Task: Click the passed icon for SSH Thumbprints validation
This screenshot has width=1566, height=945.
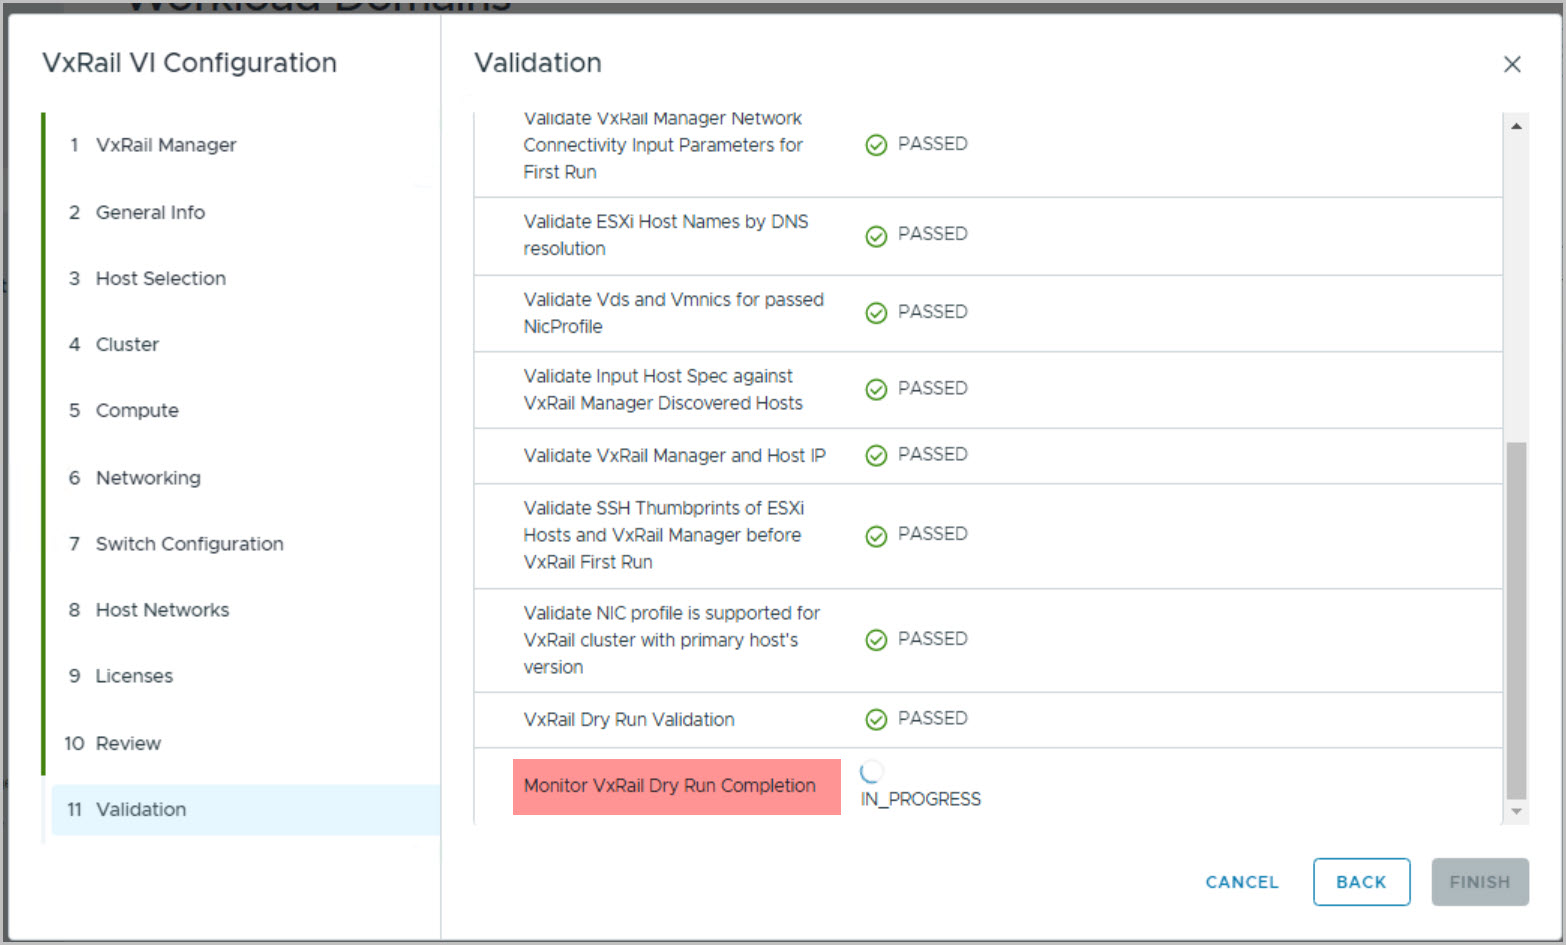Action: 876,536
